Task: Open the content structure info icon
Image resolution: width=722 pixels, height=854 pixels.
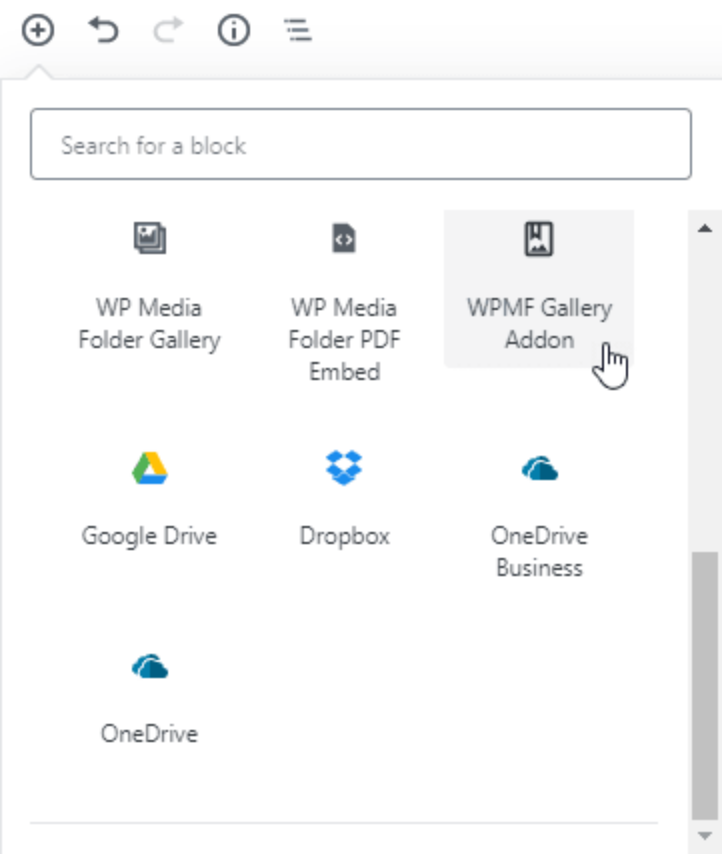Action: coord(233,31)
